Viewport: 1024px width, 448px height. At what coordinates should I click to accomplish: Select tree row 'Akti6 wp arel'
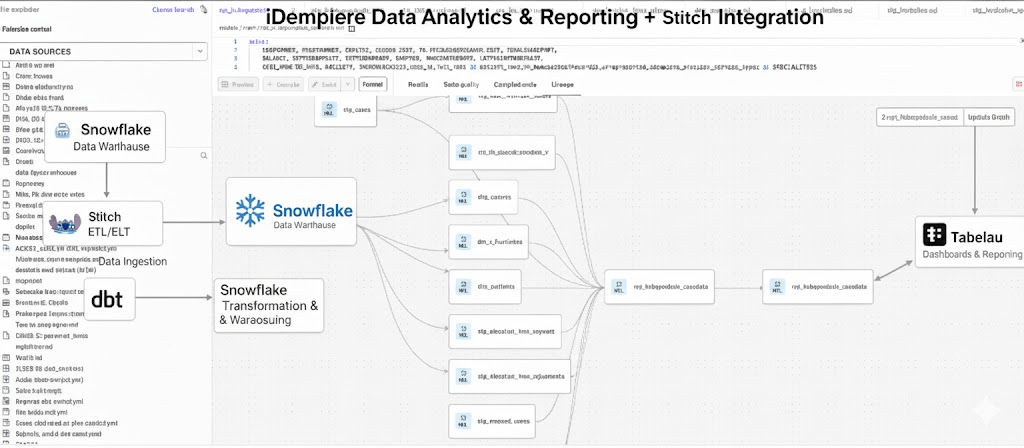[x=35, y=65]
